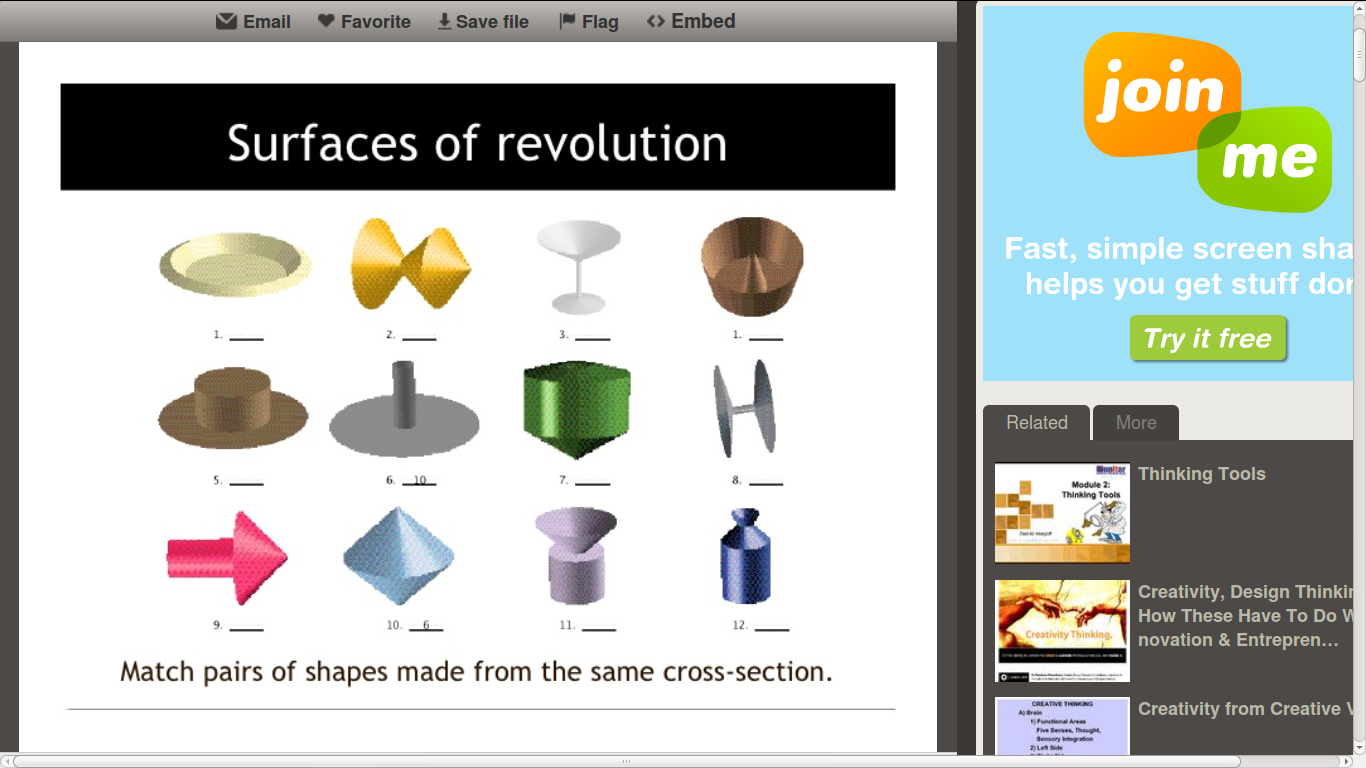Click answer blank for shape 10

pyautogui.click(x=426, y=625)
